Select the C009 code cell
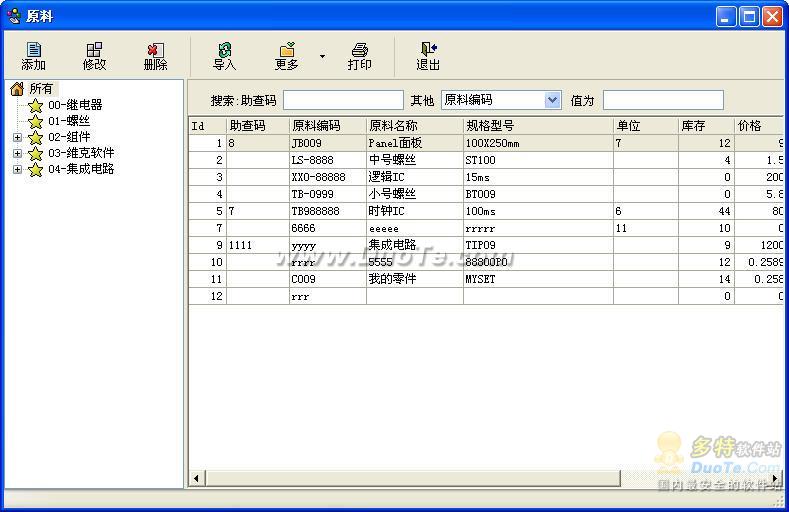 328,279
